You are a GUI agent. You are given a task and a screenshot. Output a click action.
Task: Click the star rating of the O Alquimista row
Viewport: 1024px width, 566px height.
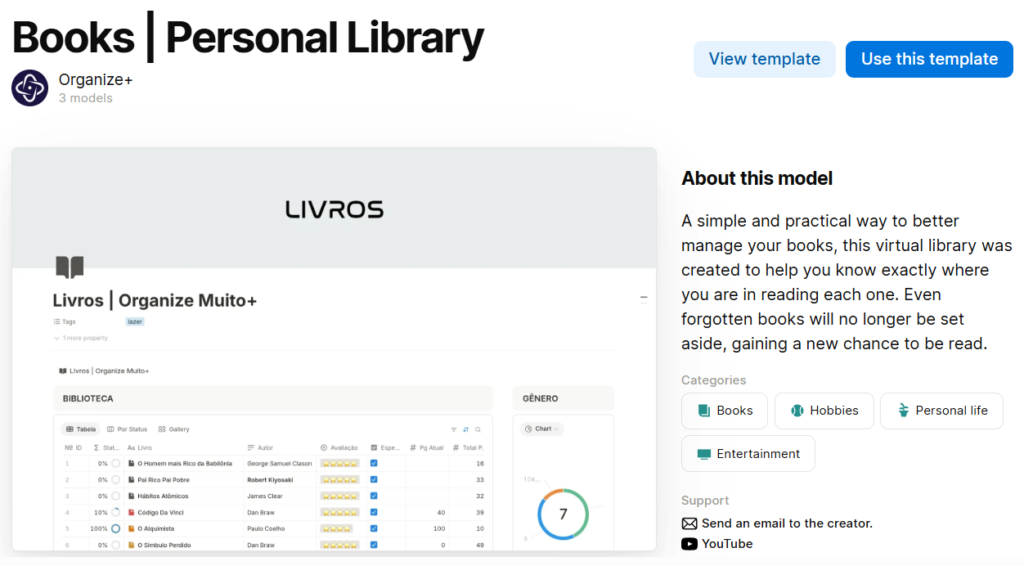coord(336,529)
